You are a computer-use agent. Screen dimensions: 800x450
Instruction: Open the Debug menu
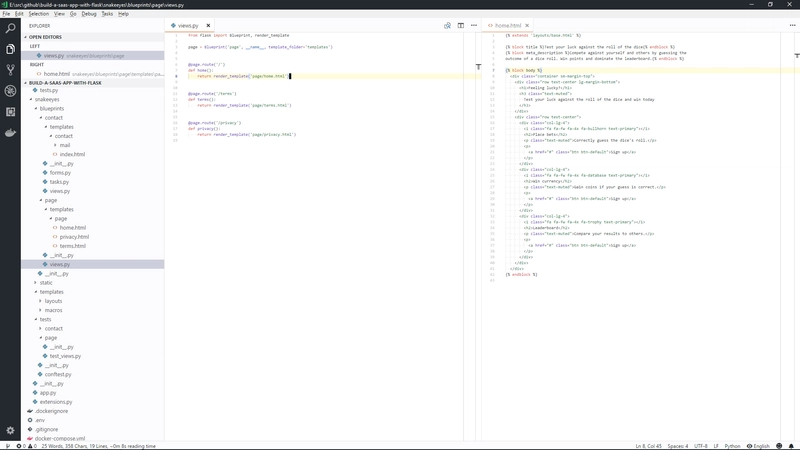click(x=89, y=14)
